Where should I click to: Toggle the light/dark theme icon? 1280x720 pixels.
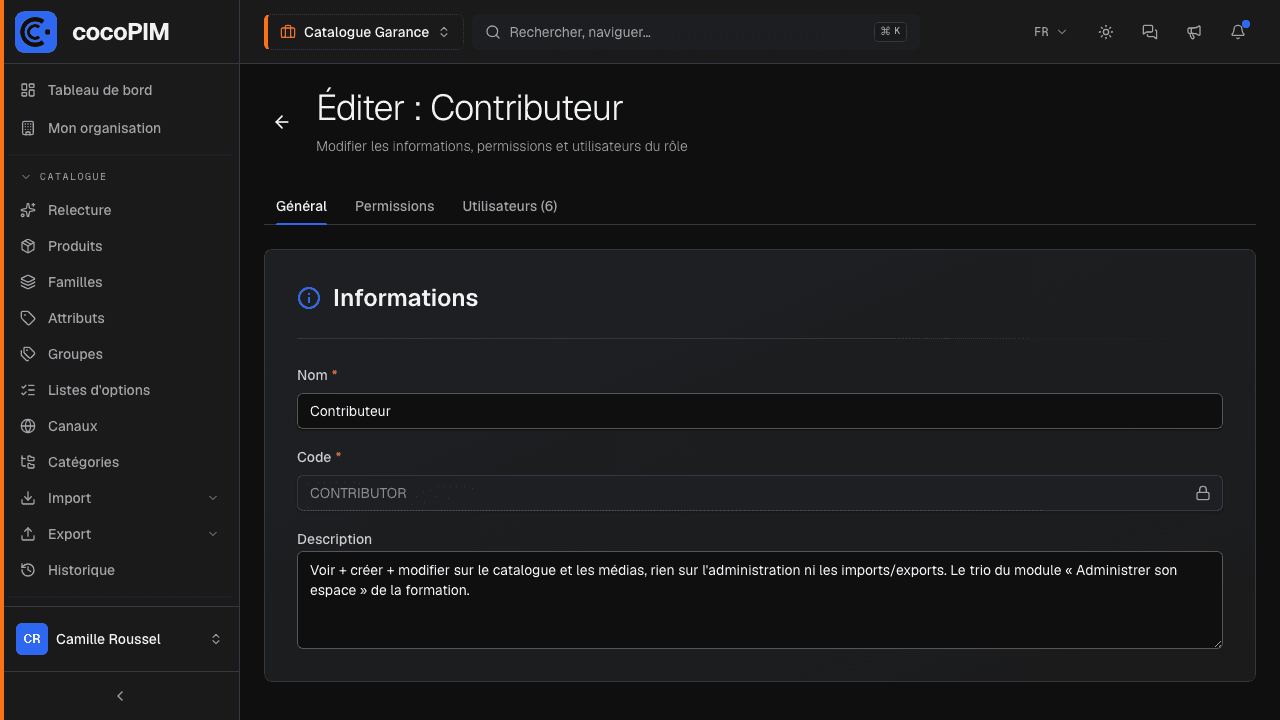(1106, 32)
